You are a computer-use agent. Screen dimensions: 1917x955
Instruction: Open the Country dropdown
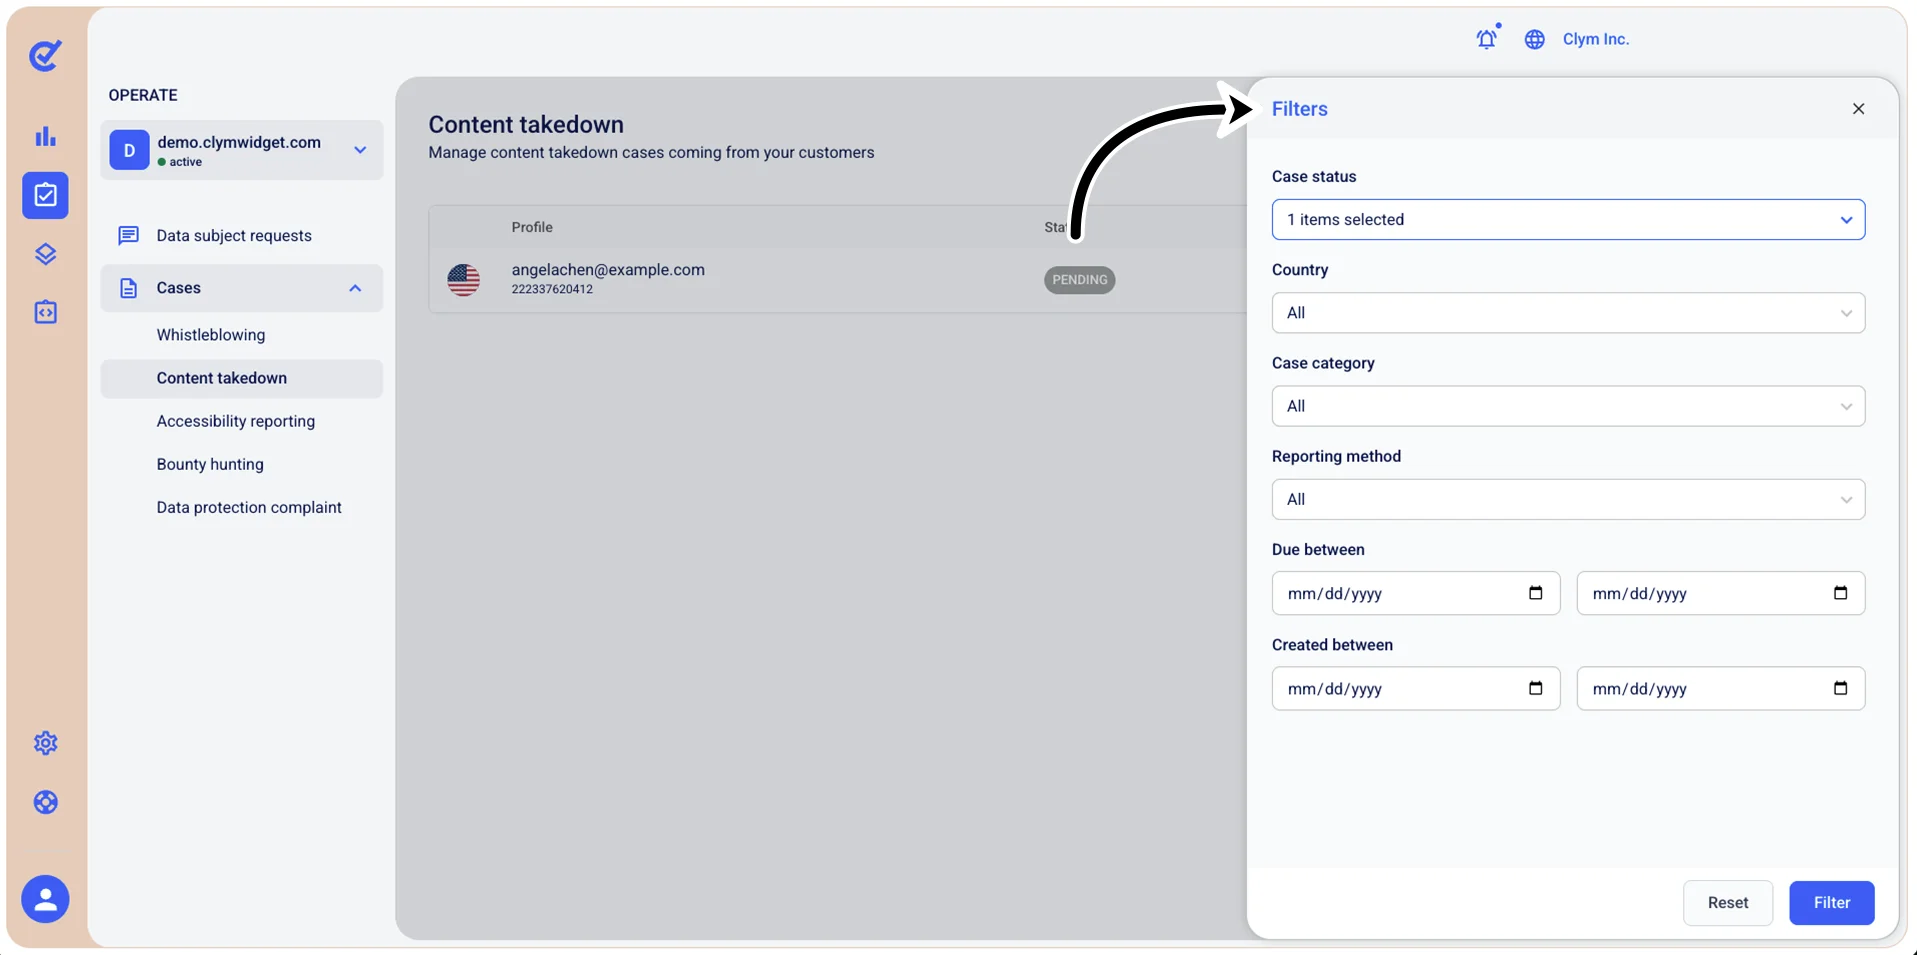click(1568, 313)
